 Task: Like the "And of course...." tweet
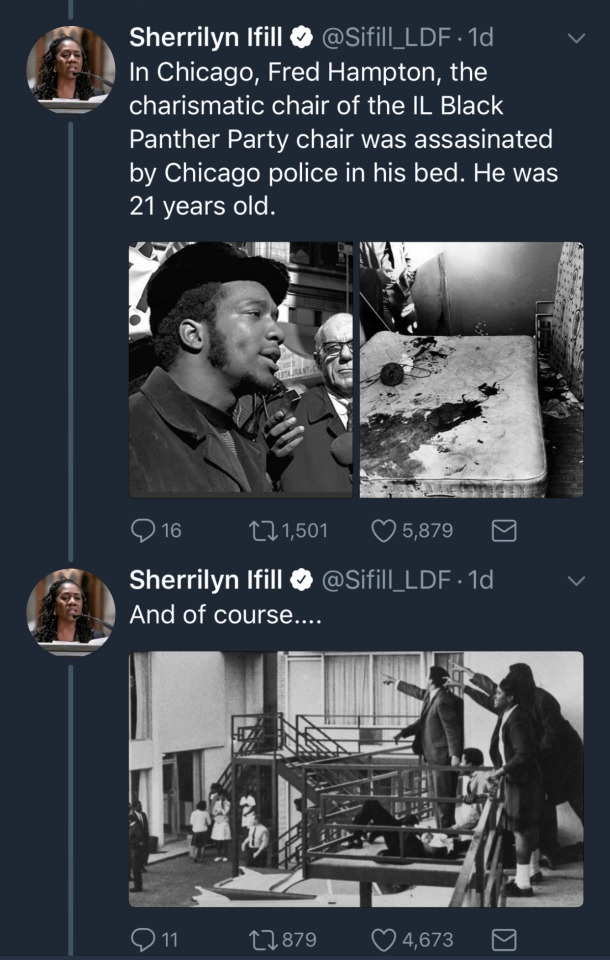384,939
